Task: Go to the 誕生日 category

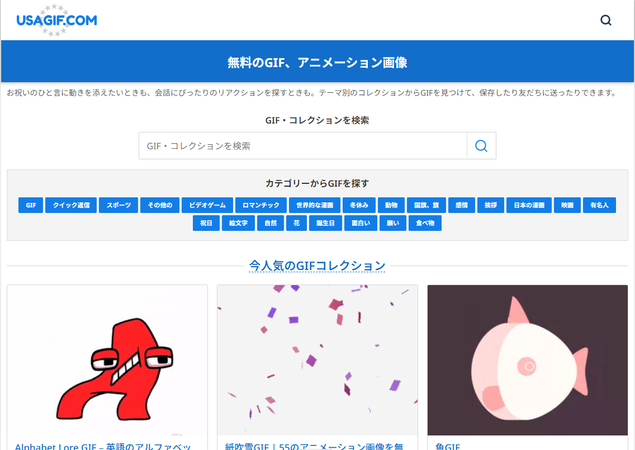Action: pos(326,223)
